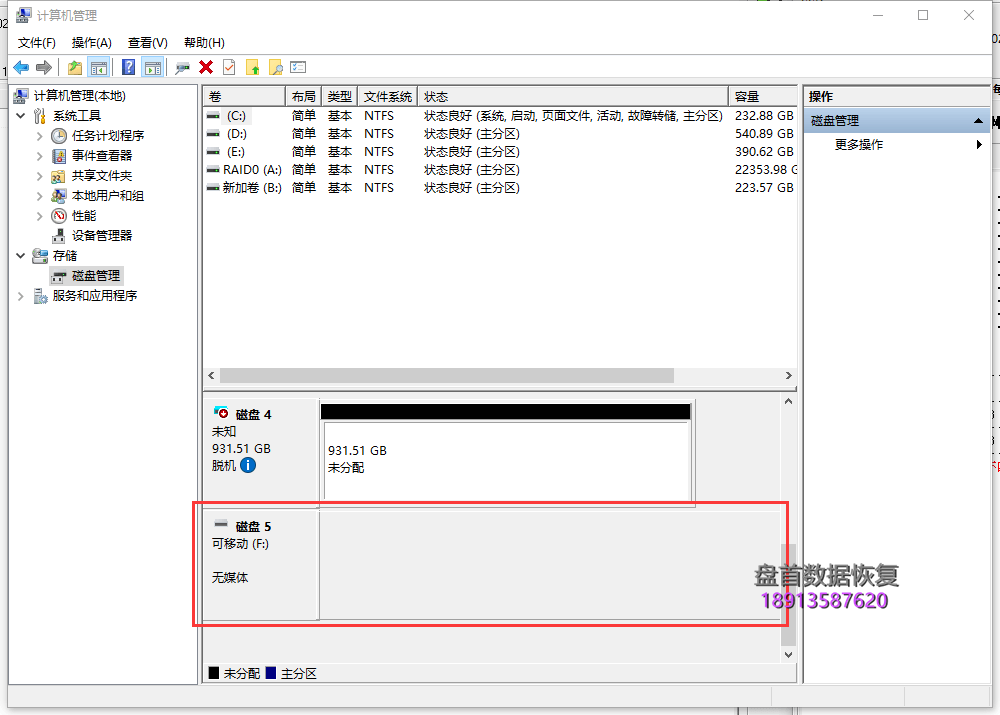Screen dimensions: 1000x715
Task: Click the disk connect/rescan toolbar icon
Action: click(182, 67)
